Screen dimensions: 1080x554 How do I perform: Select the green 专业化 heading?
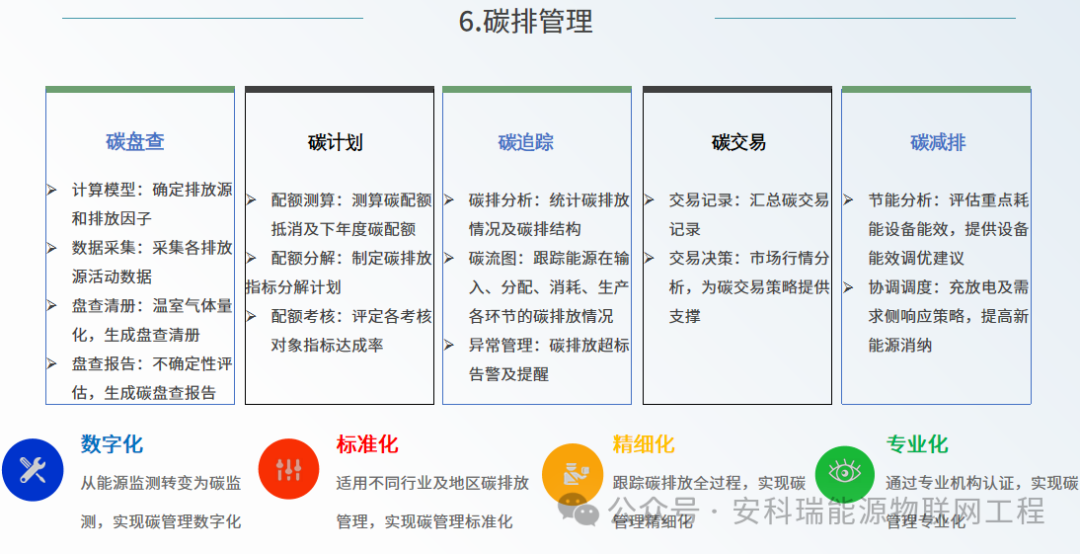click(917, 444)
